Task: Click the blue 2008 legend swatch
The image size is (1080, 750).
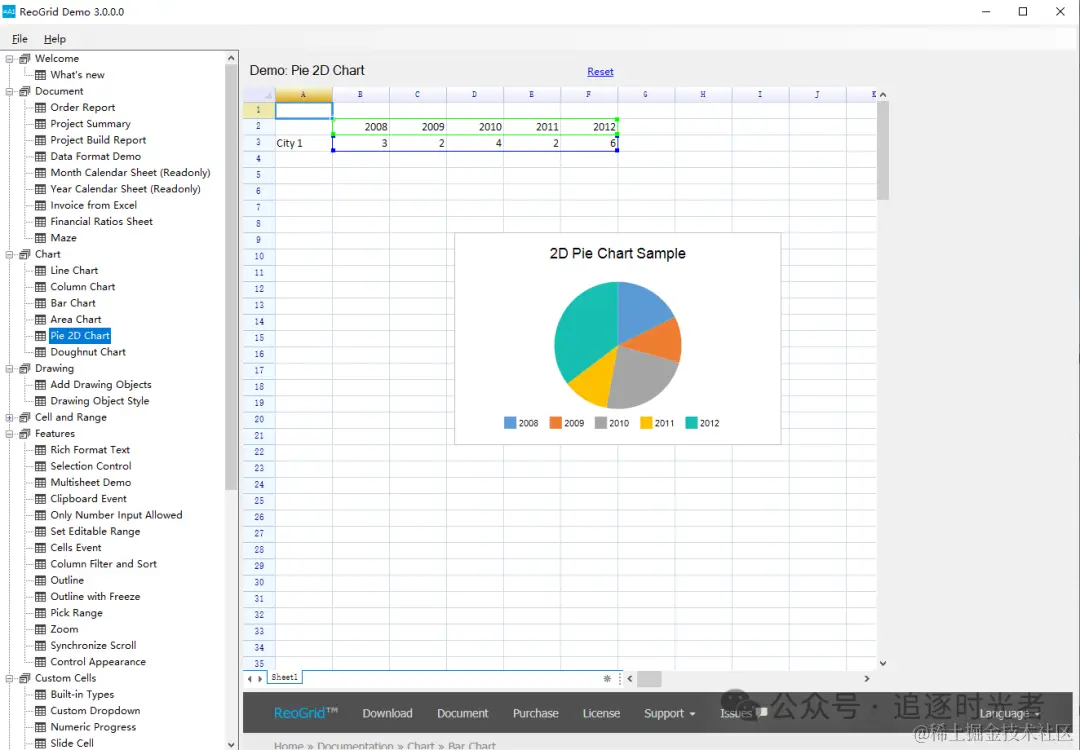Action: pyautogui.click(x=510, y=423)
